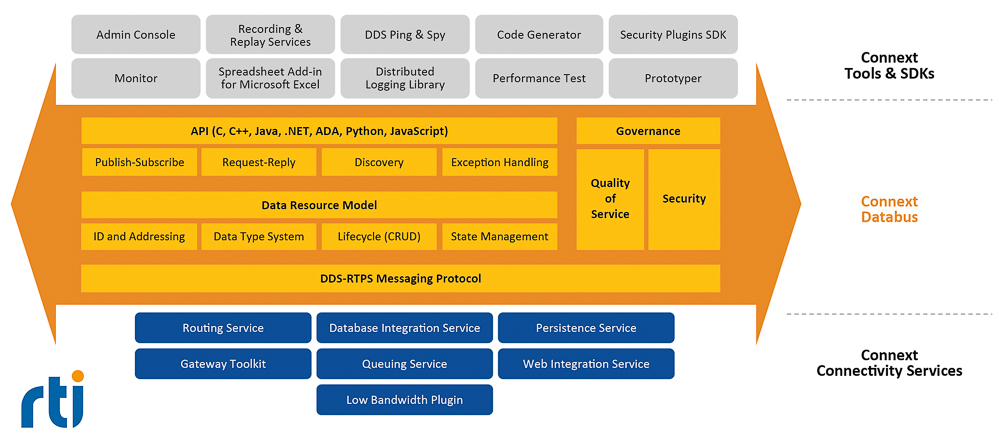Image resolution: width=999 pixels, height=442 pixels.
Task: Select the Publish-Subscribe block
Action: (140, 162)
